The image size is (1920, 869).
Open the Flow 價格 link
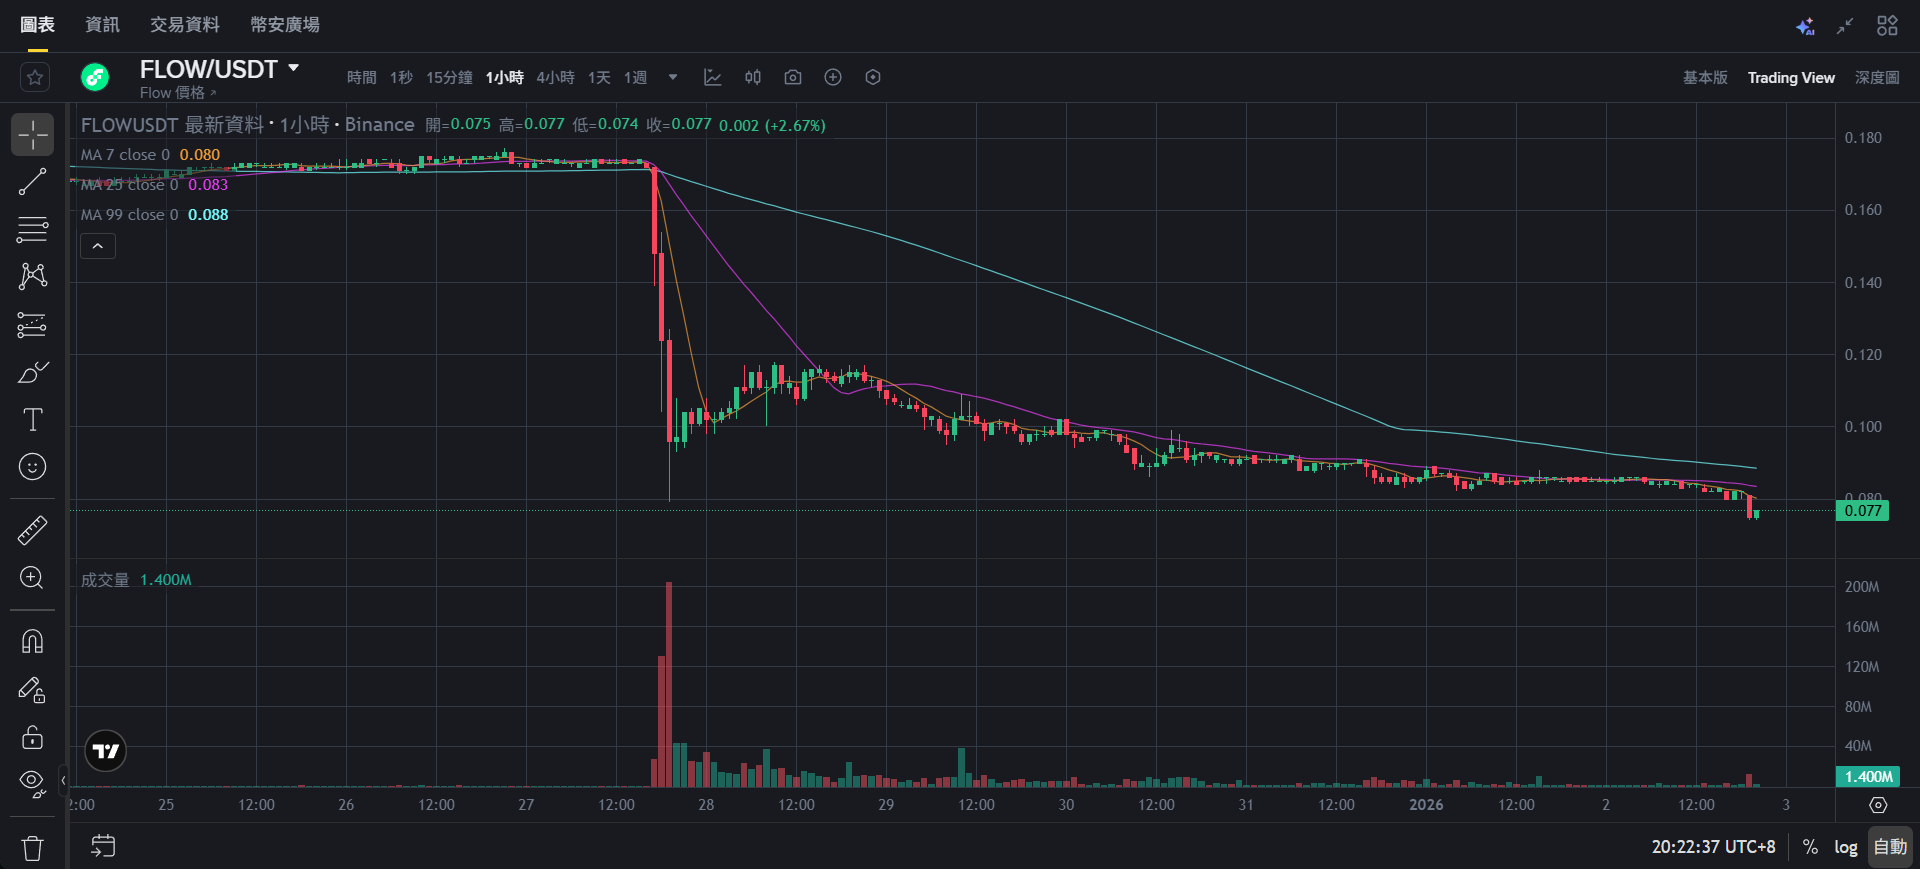point(177,93)
